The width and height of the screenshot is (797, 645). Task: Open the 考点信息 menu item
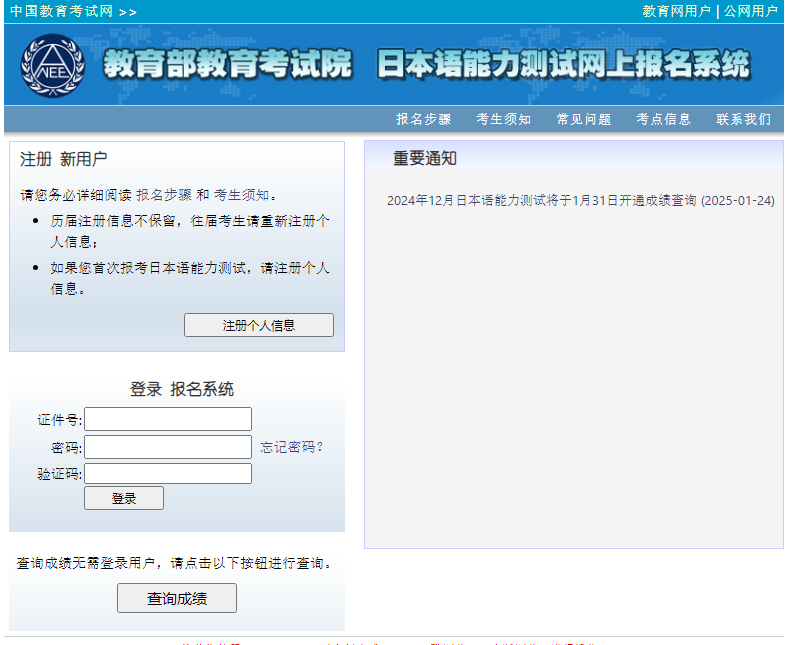[663, 119]
